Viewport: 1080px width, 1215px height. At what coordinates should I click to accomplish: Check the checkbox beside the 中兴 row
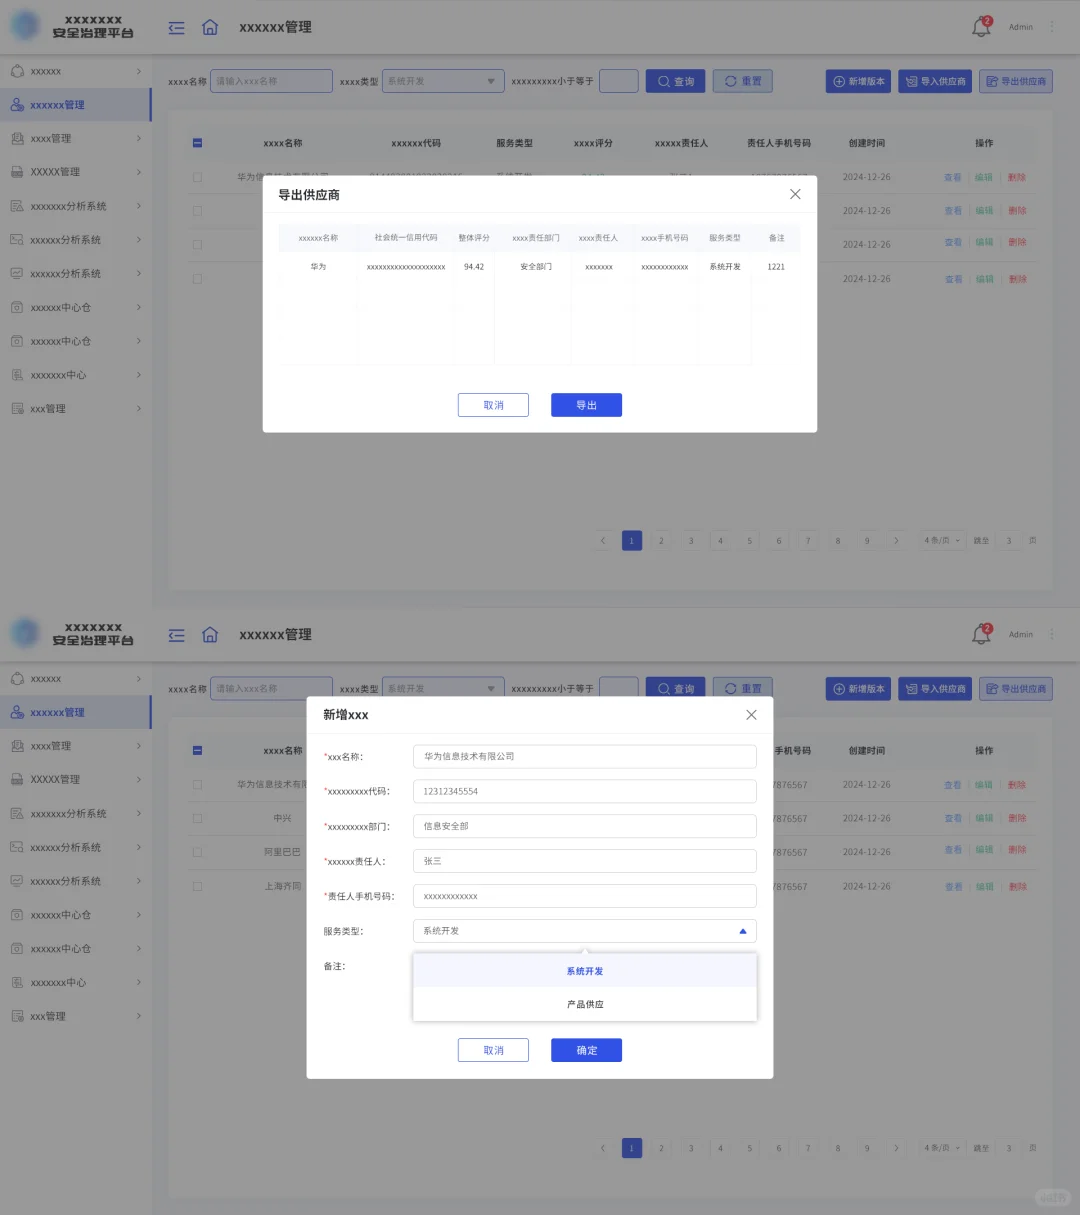point(197,818)
